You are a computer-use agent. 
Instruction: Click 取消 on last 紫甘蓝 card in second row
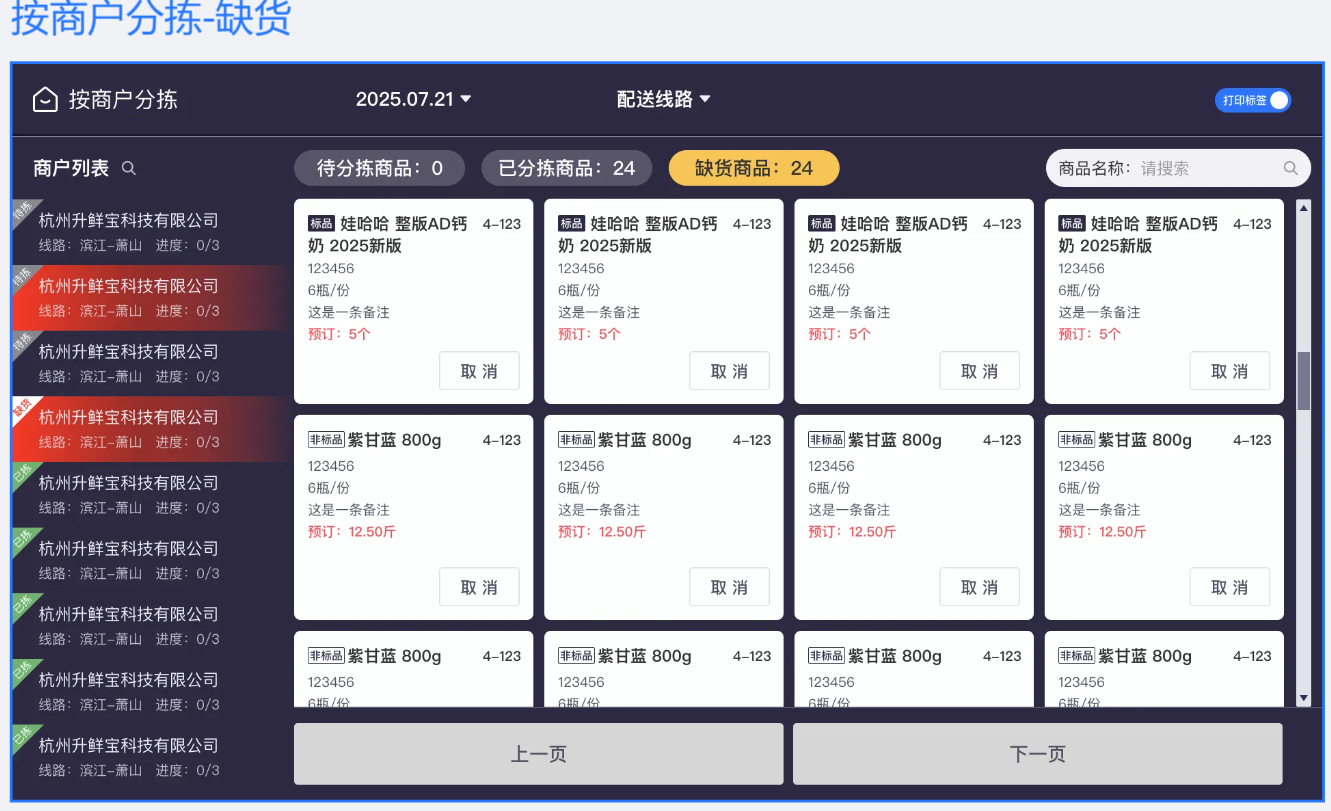(1229, 587)
